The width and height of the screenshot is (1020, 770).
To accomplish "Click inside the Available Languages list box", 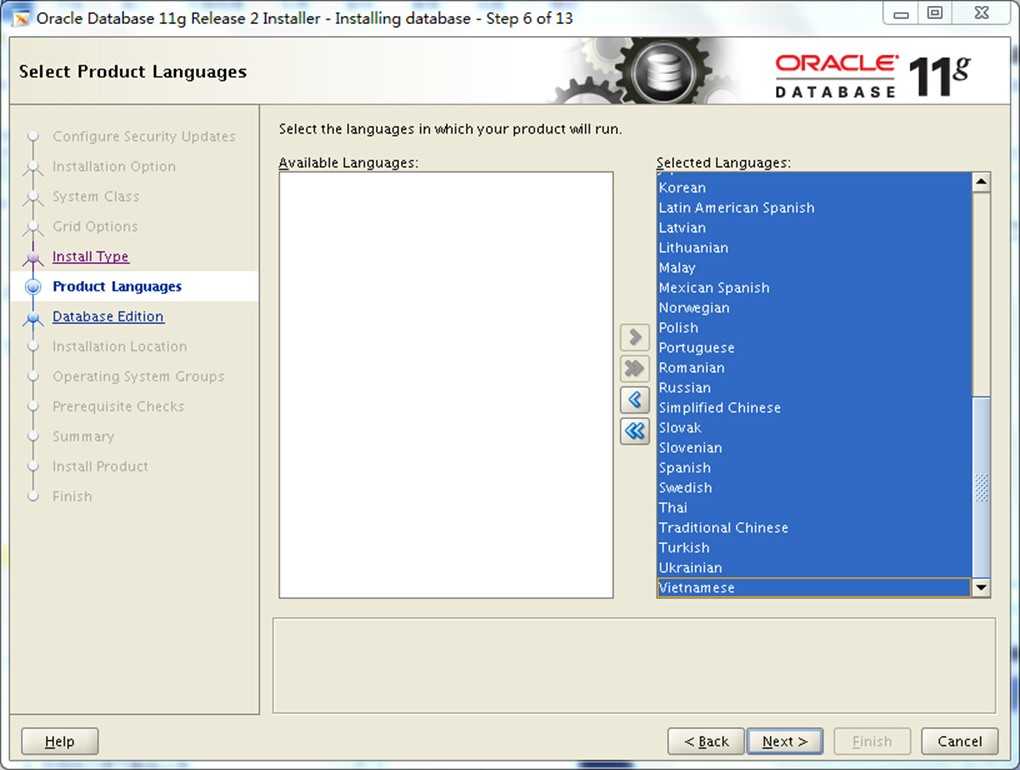I will 446,385.
